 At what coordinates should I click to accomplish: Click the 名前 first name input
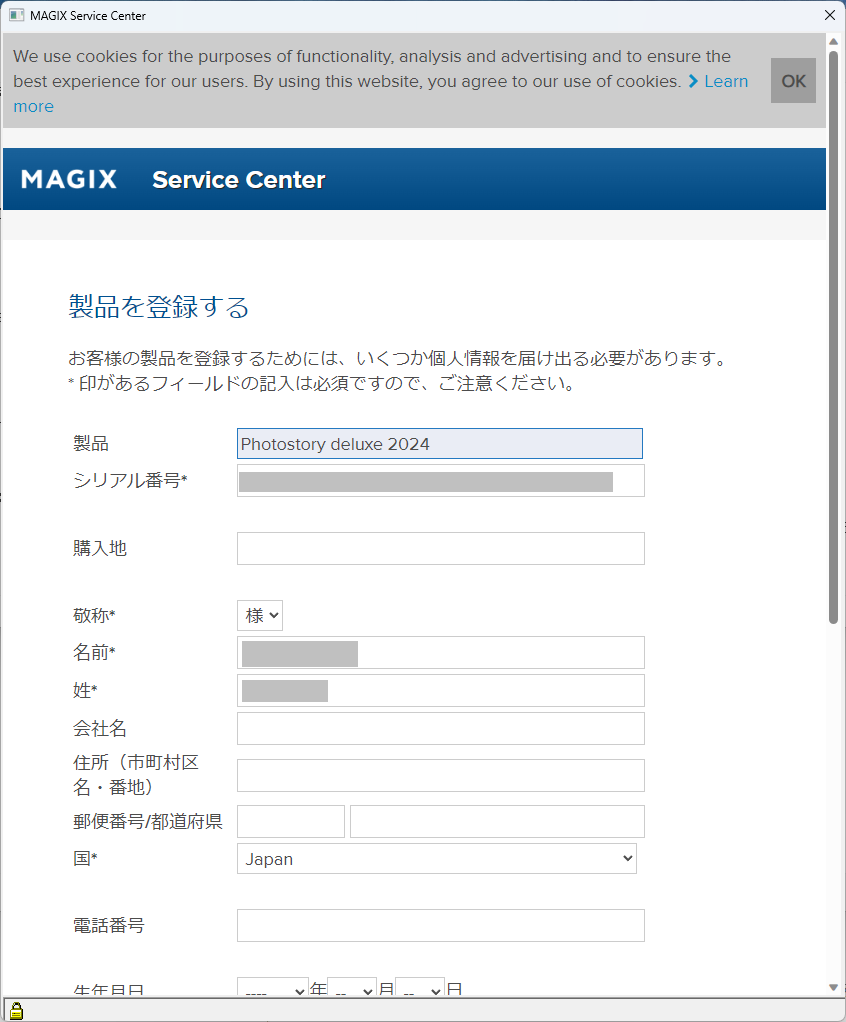pyautogui.click(x=441, y=653)
